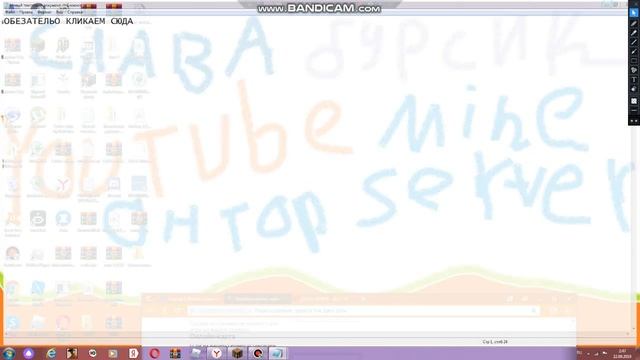Launch Internet Explorer from the taskbar

(51, 353)
